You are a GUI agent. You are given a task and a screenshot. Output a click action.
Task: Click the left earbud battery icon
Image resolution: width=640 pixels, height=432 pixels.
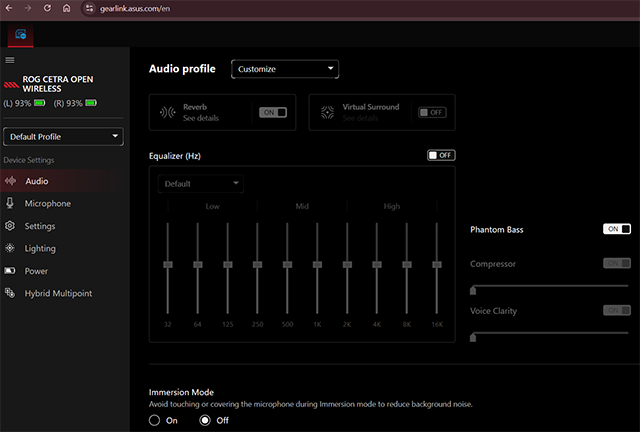point(40,103)
